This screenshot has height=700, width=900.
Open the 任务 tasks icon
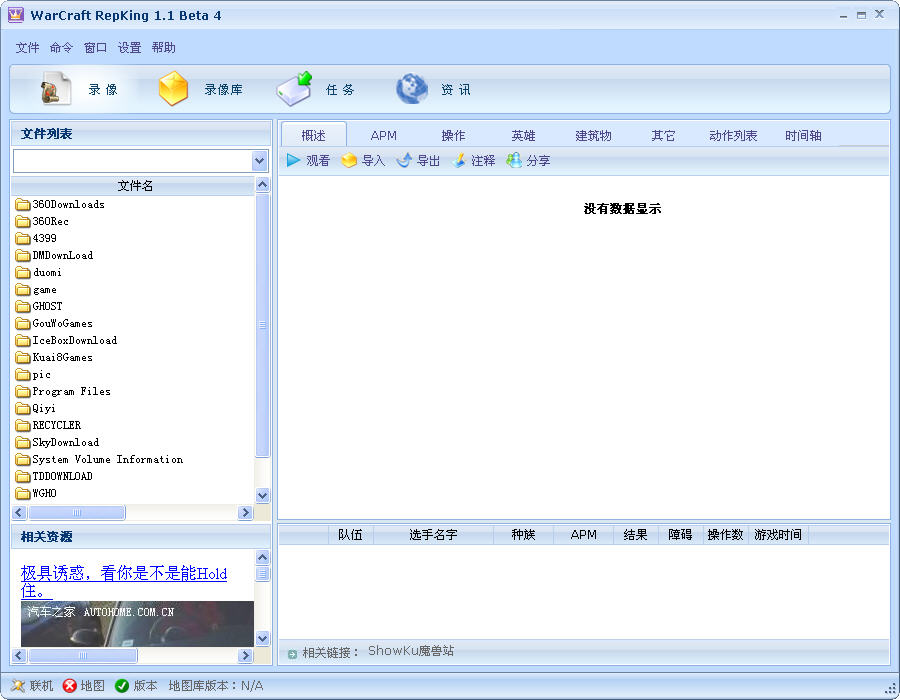[294, 89]
